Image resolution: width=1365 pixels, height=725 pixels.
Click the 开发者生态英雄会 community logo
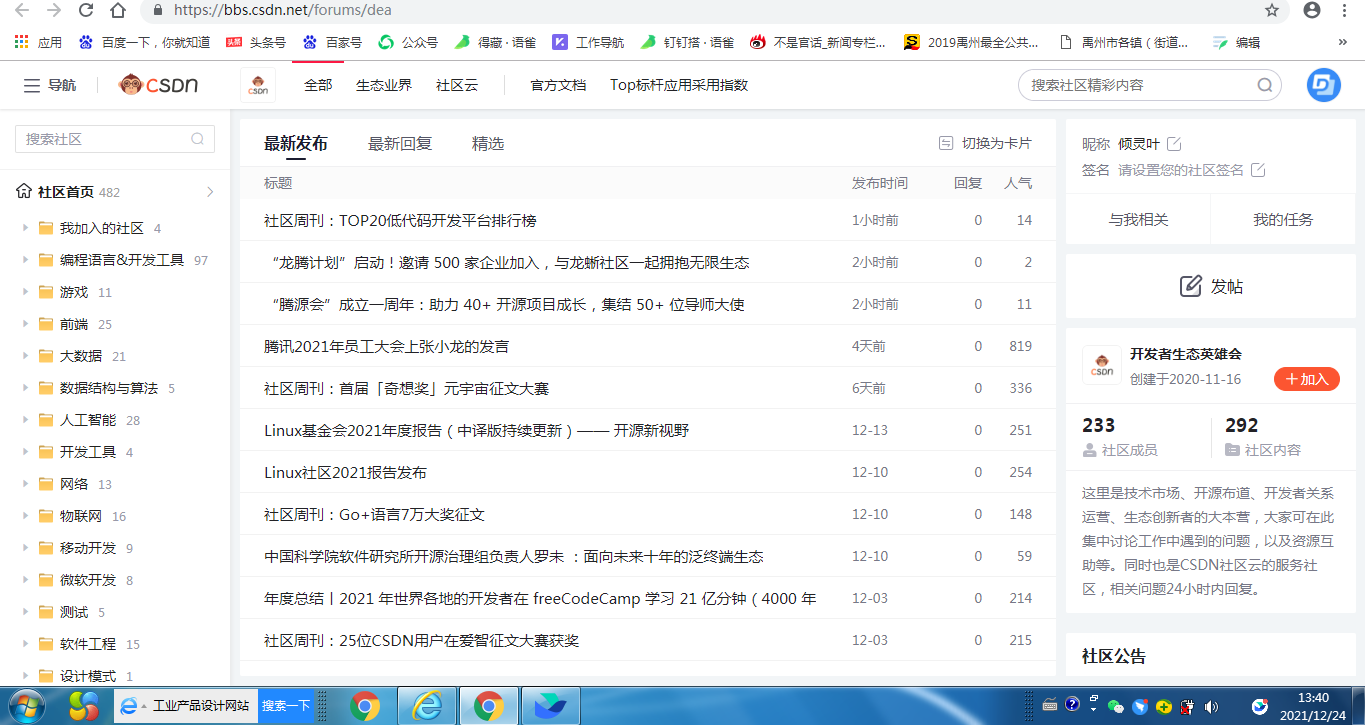(x=1102, y=365)
